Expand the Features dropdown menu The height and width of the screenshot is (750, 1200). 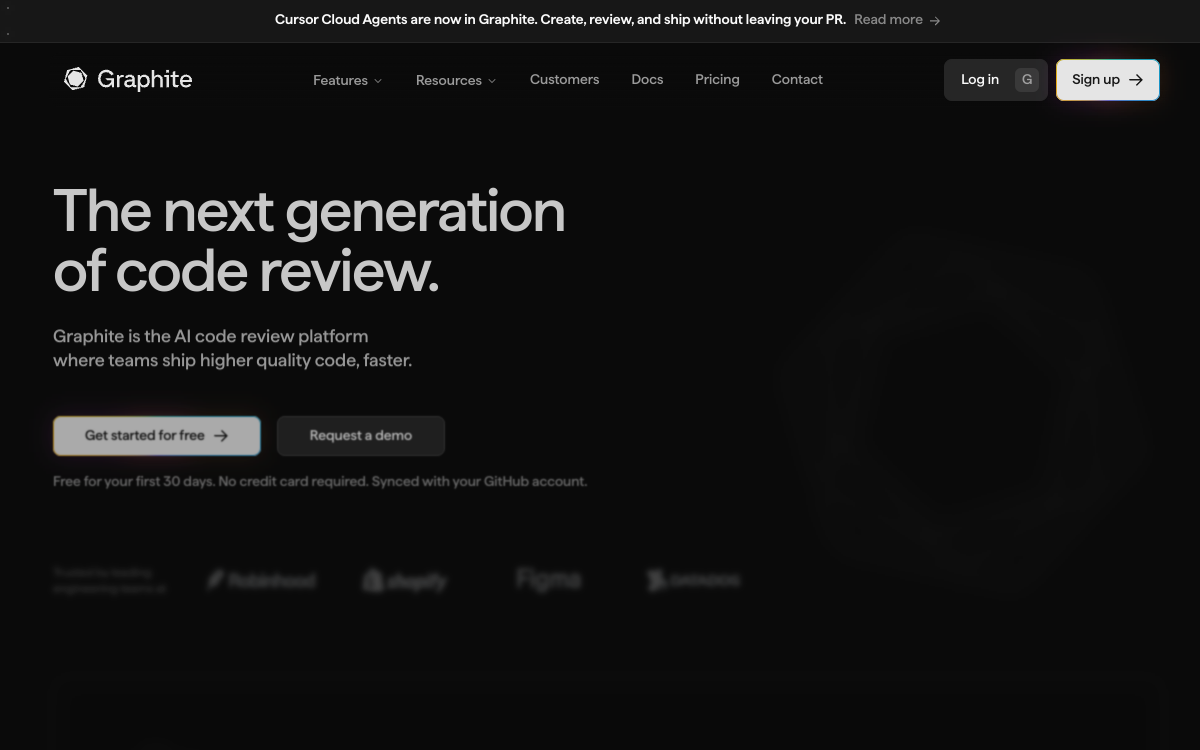347,80
